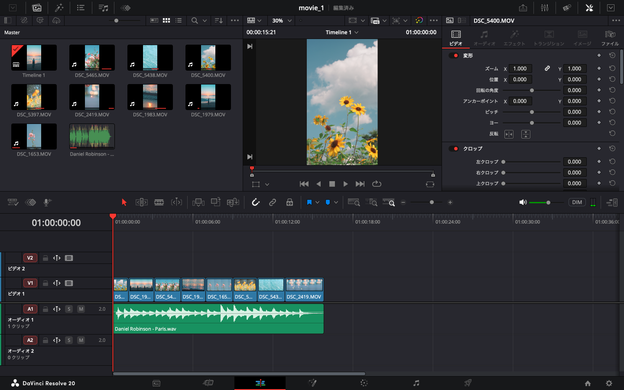
Task: Mute audio via the speaker icon
Action: [523, 203]
